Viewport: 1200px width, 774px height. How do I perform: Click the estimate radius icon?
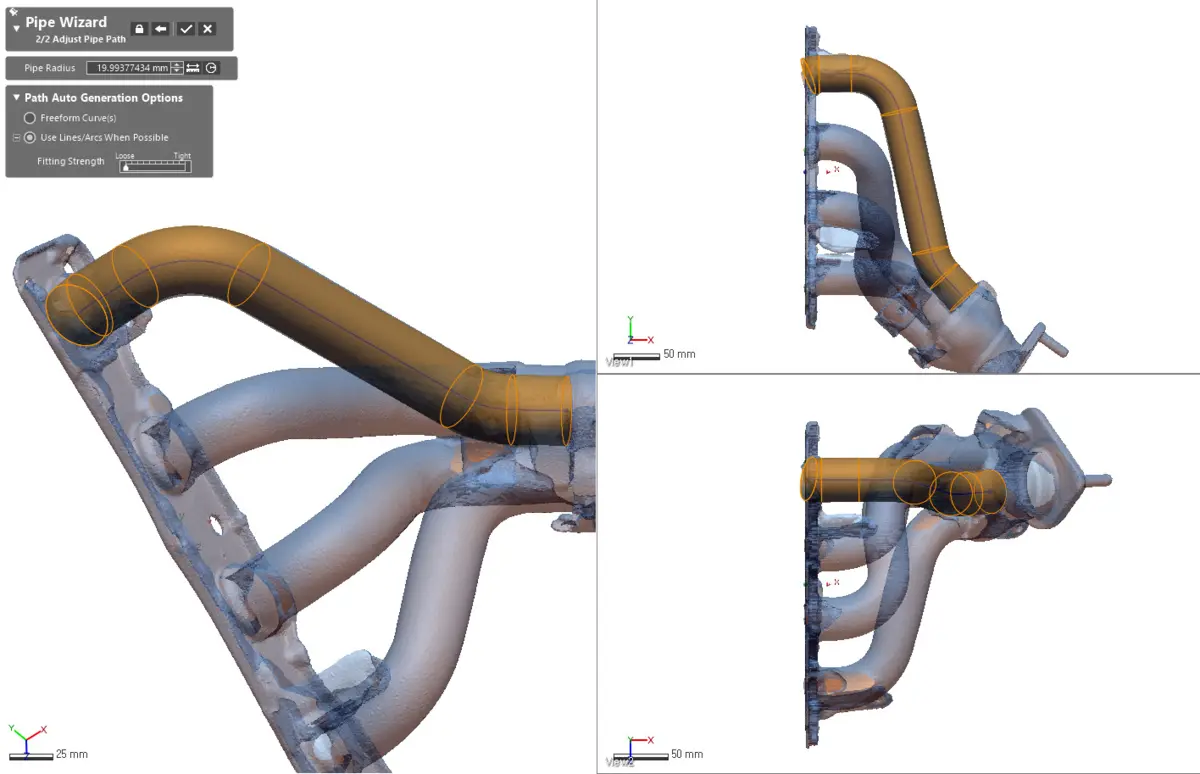click(211, 68)
